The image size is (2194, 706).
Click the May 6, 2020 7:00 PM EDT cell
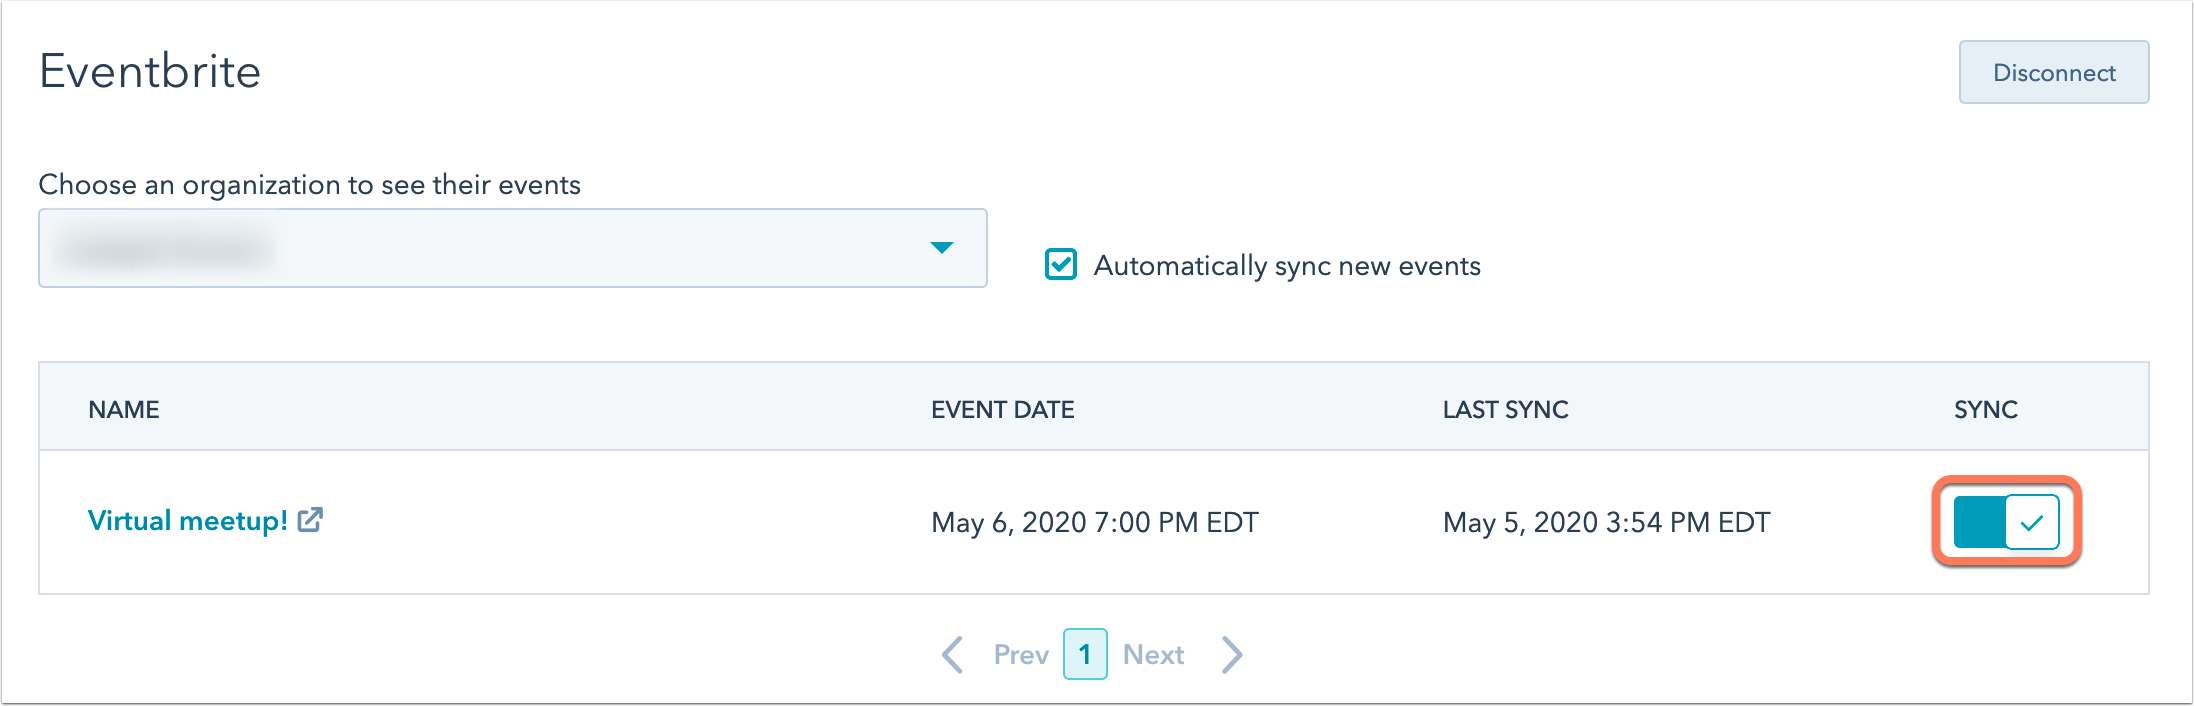[x=1095, y=523]
